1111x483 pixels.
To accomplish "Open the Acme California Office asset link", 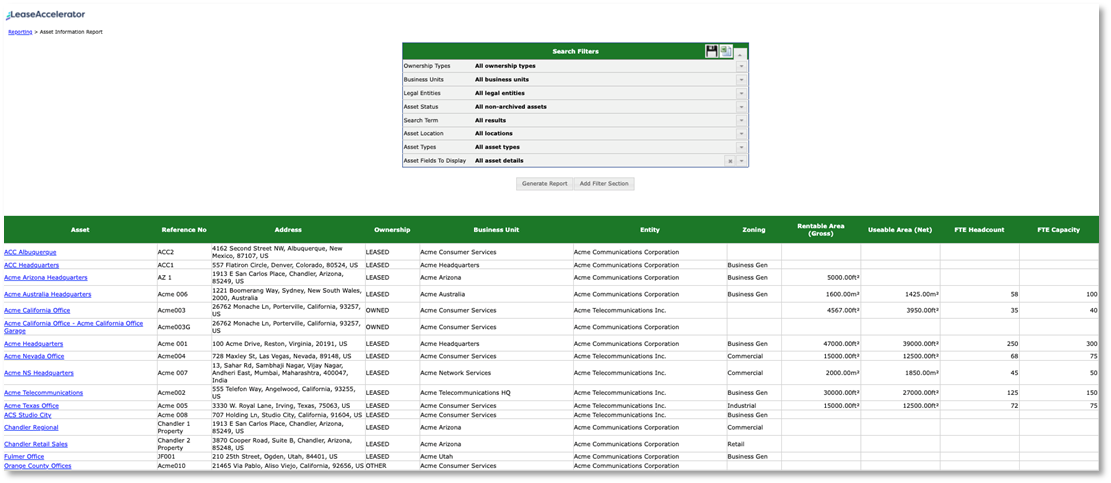I will point(37,310).
